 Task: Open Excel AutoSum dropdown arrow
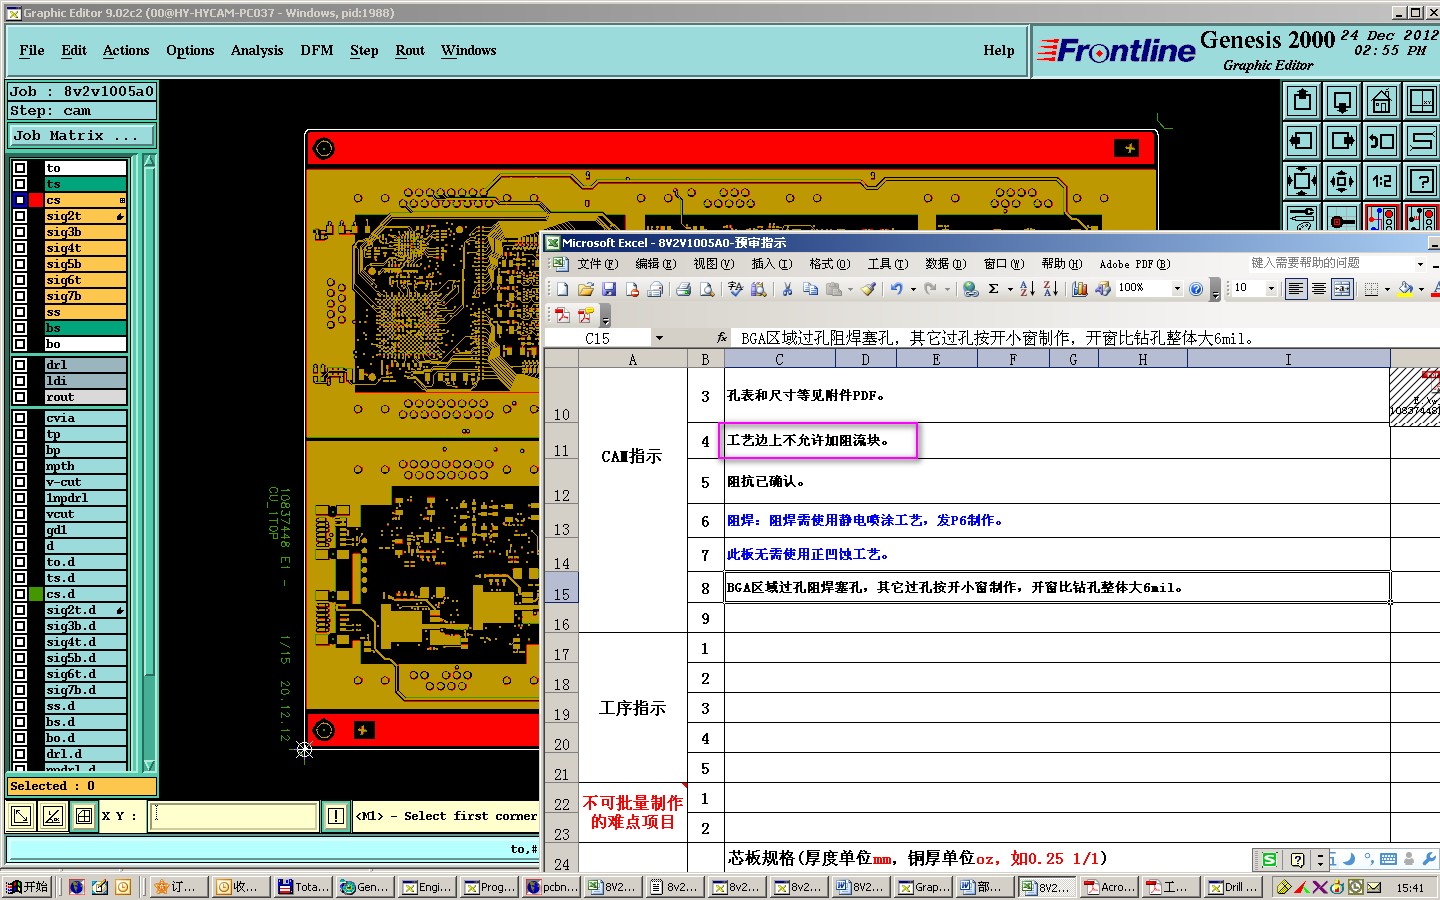(1010, 289)
